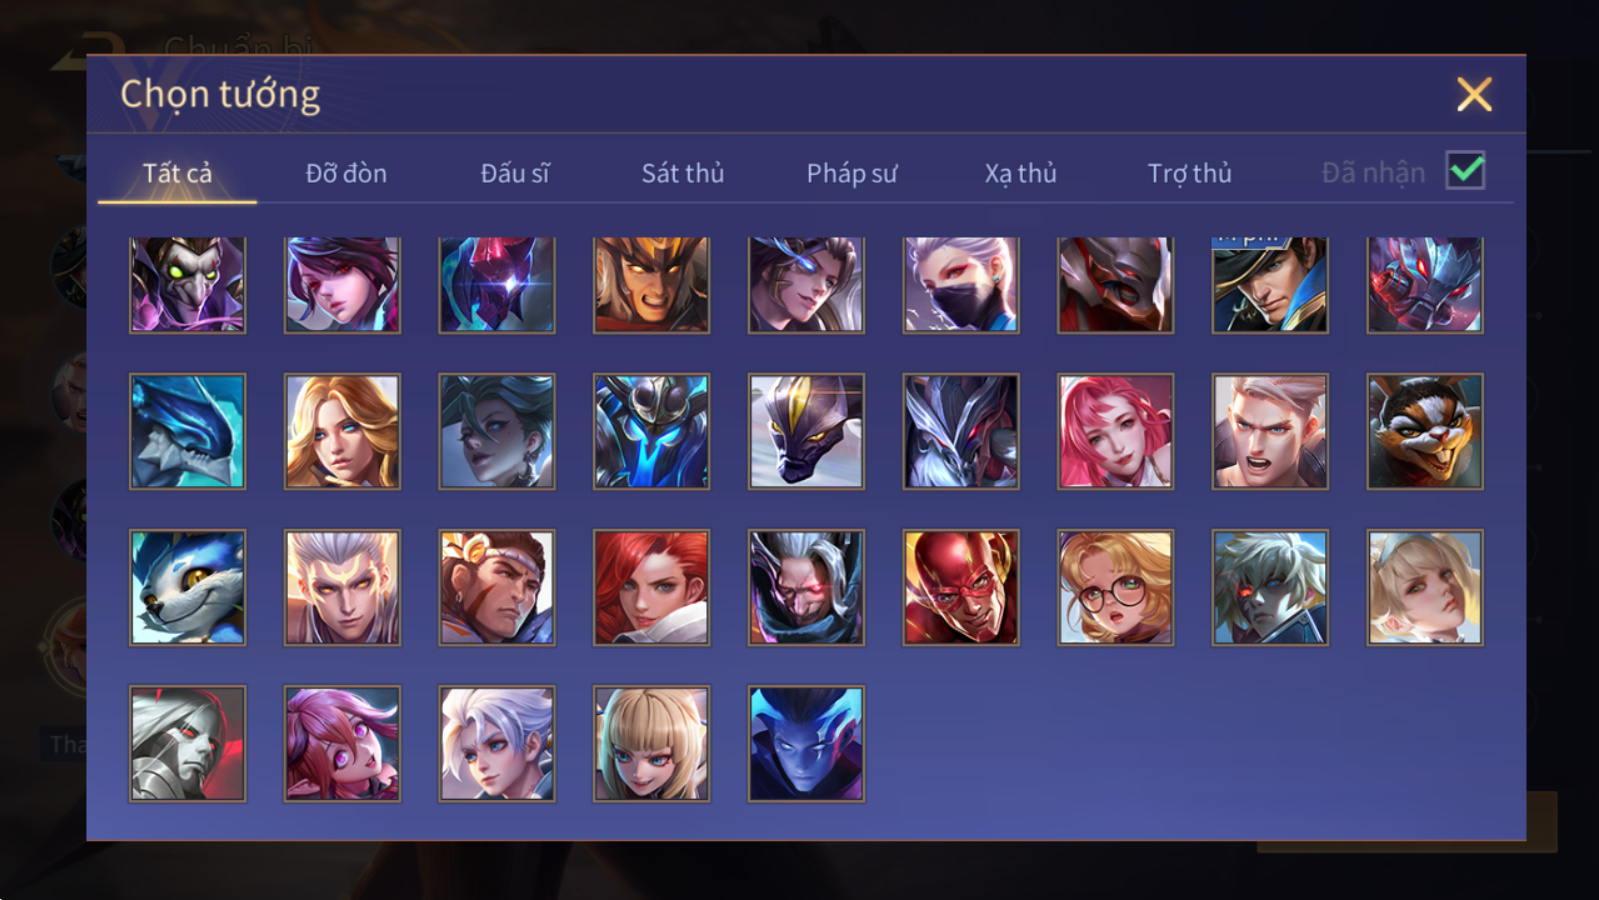Select the pink-haired girl hero portrait
The height and width of the screenshot is (900, 1599).
[x=1115, y=431]
